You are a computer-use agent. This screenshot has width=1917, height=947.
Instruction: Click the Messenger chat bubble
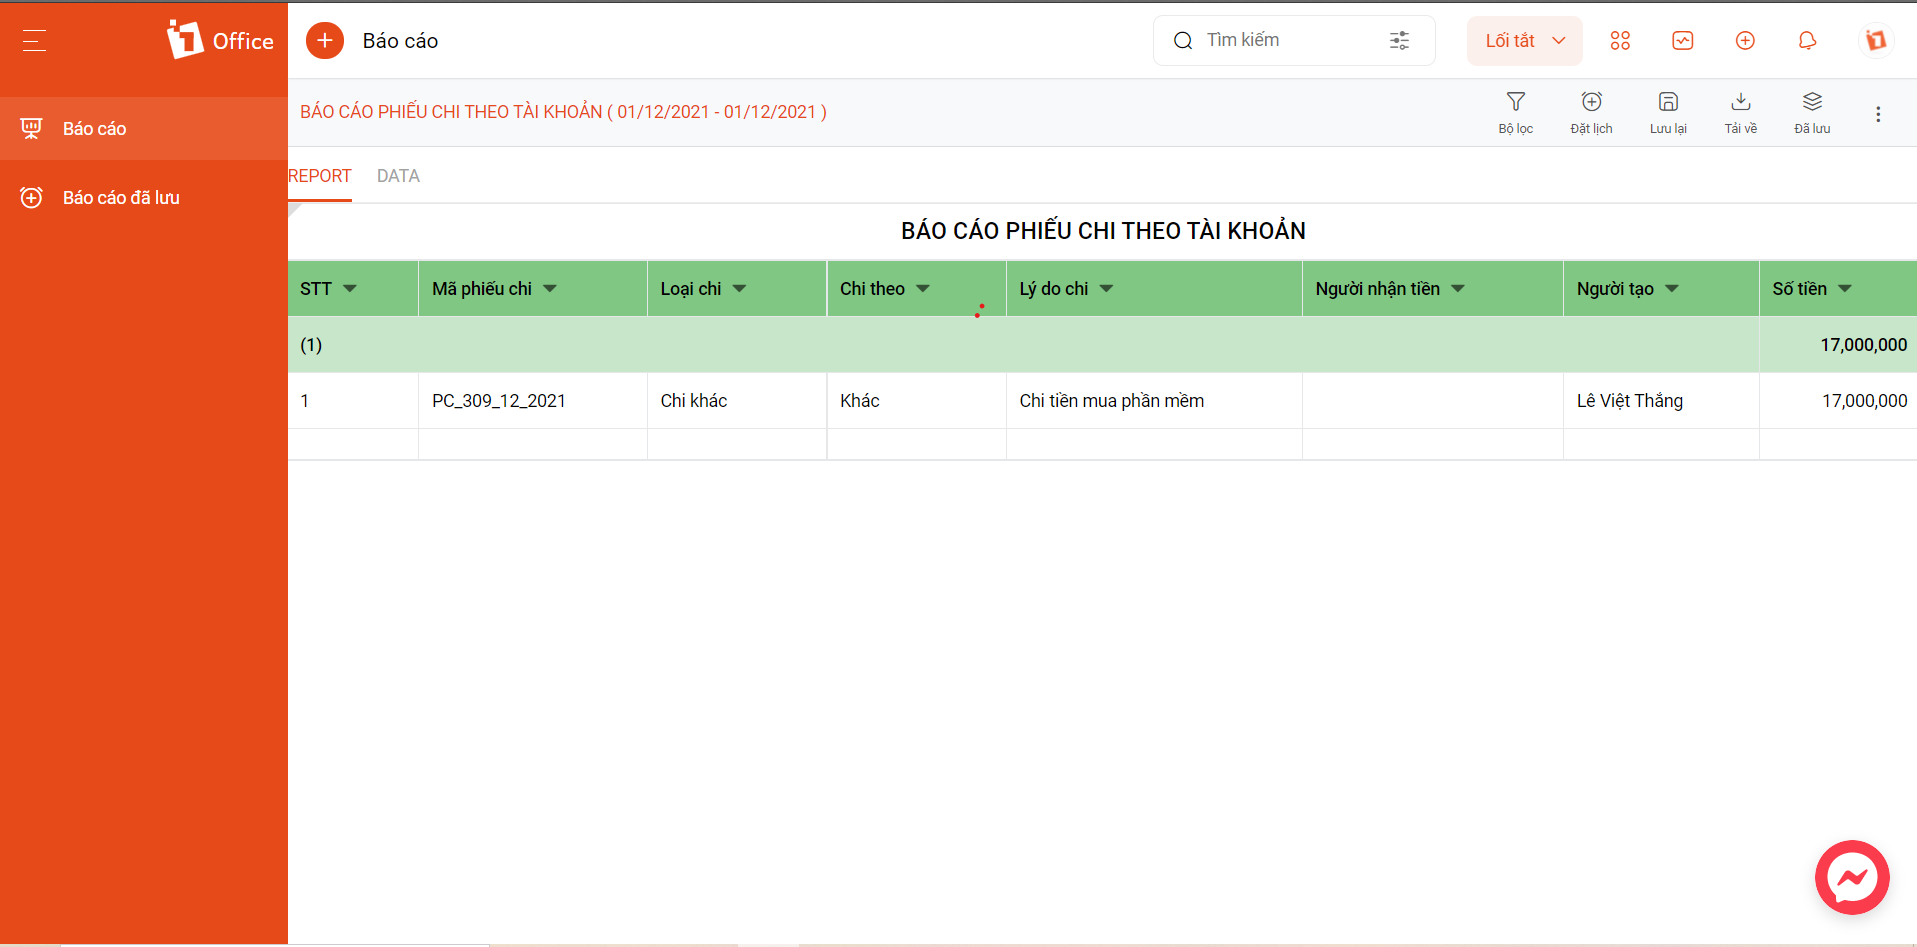click(x=1852, y=877)
